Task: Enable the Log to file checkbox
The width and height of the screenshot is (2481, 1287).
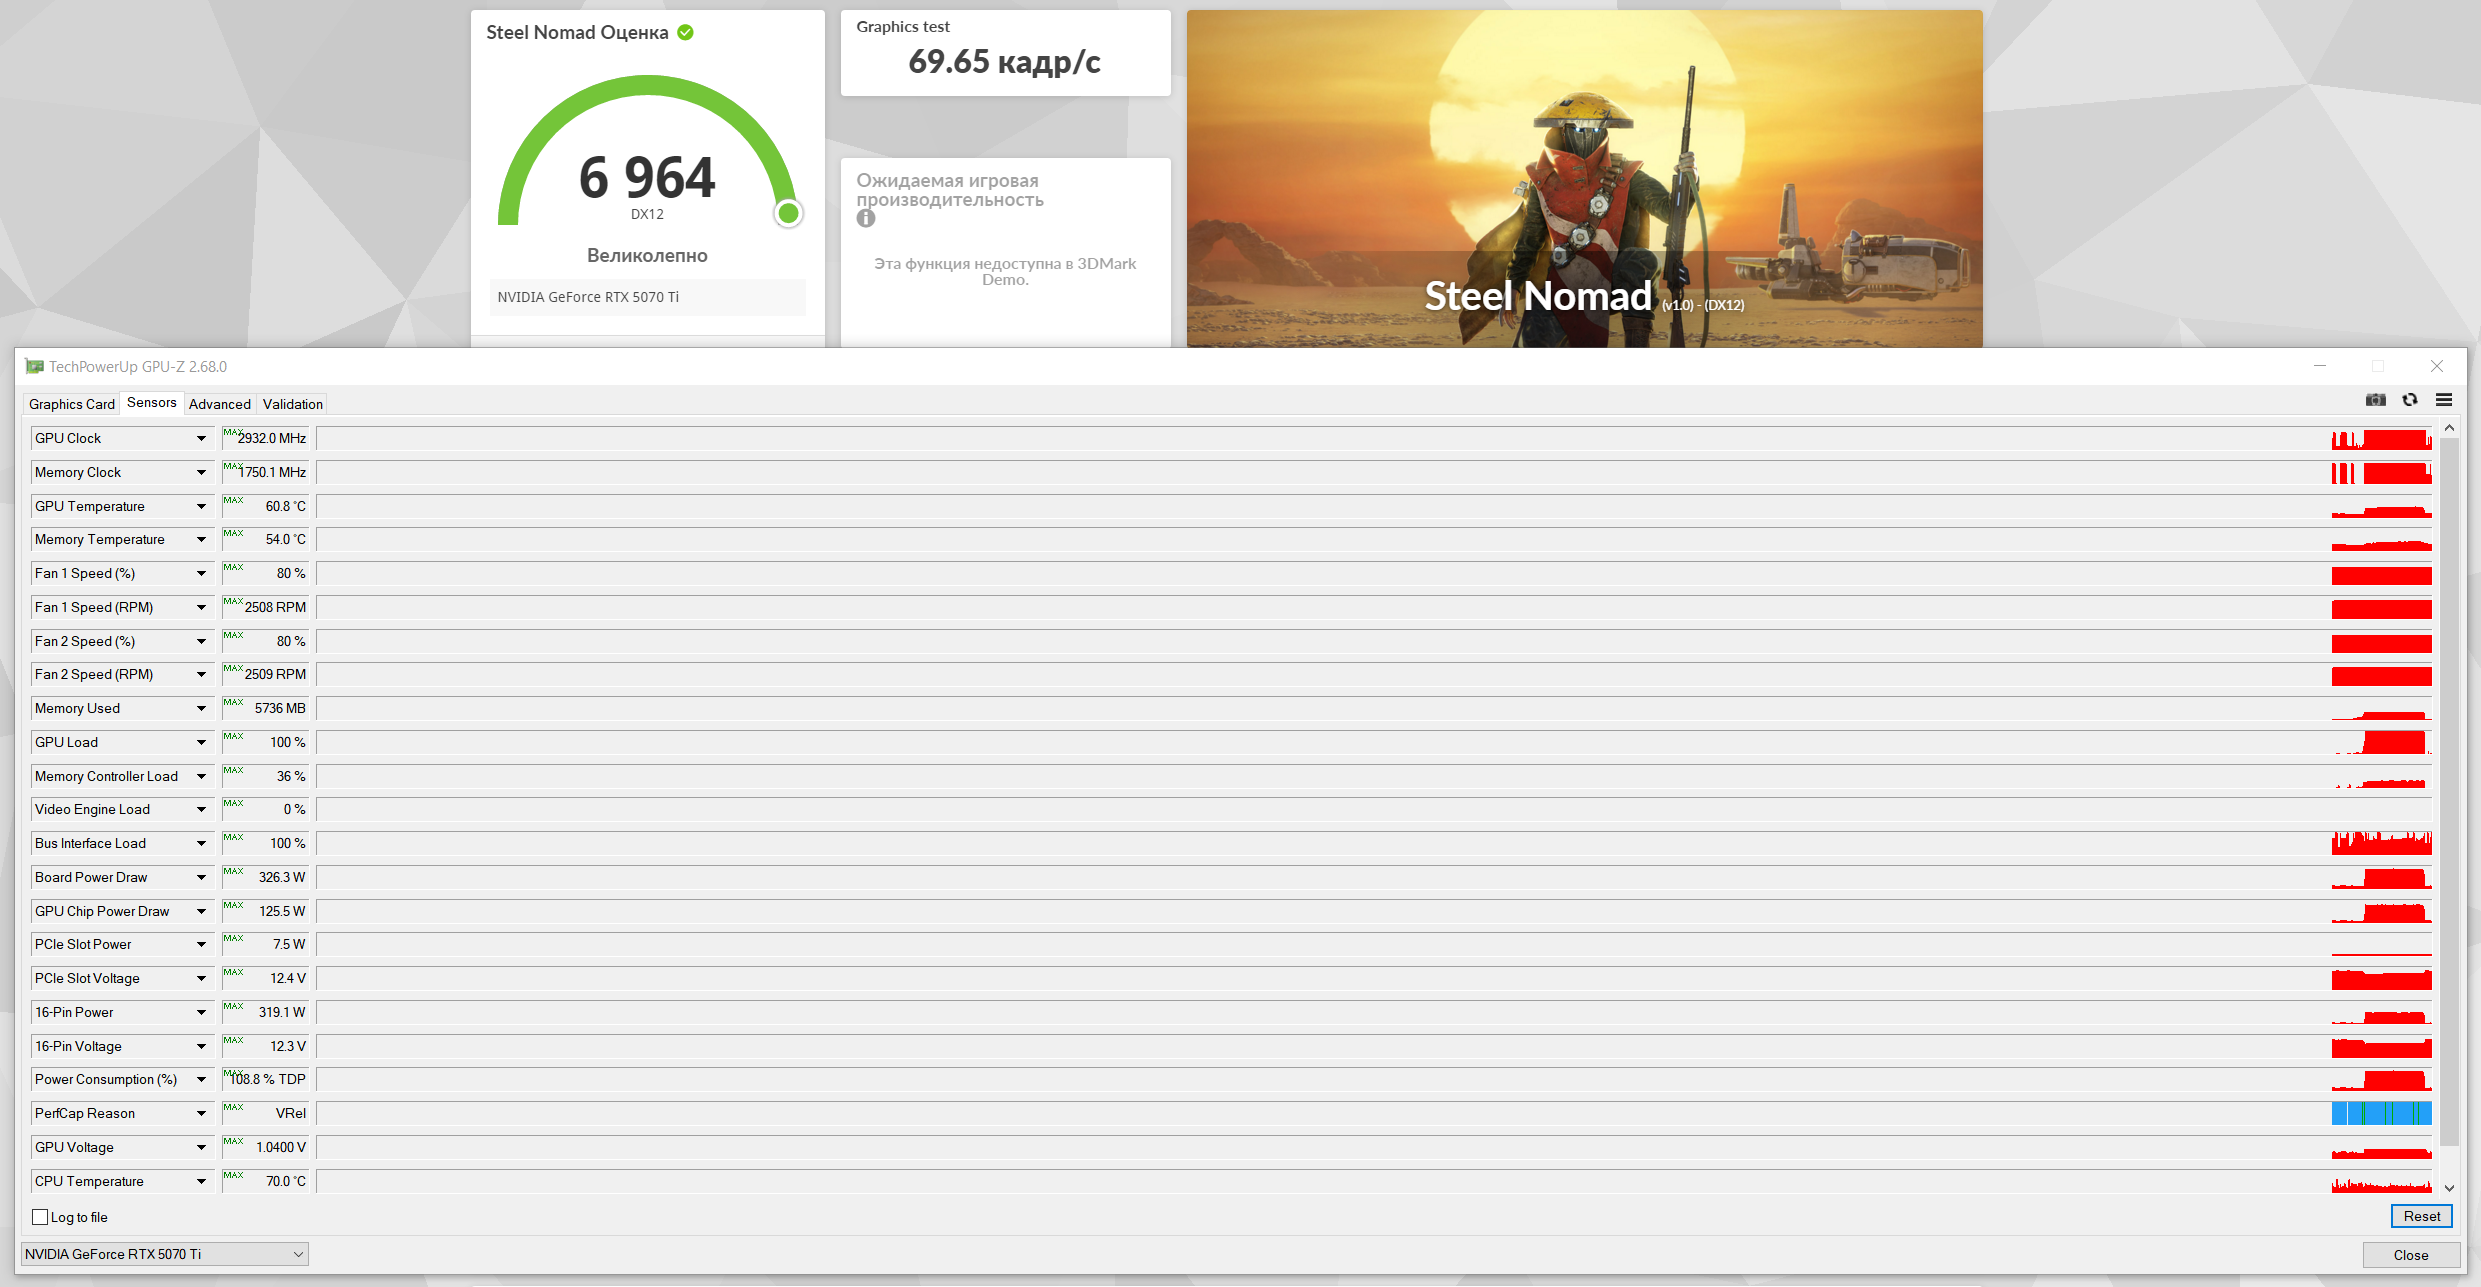Action: 41,1217
